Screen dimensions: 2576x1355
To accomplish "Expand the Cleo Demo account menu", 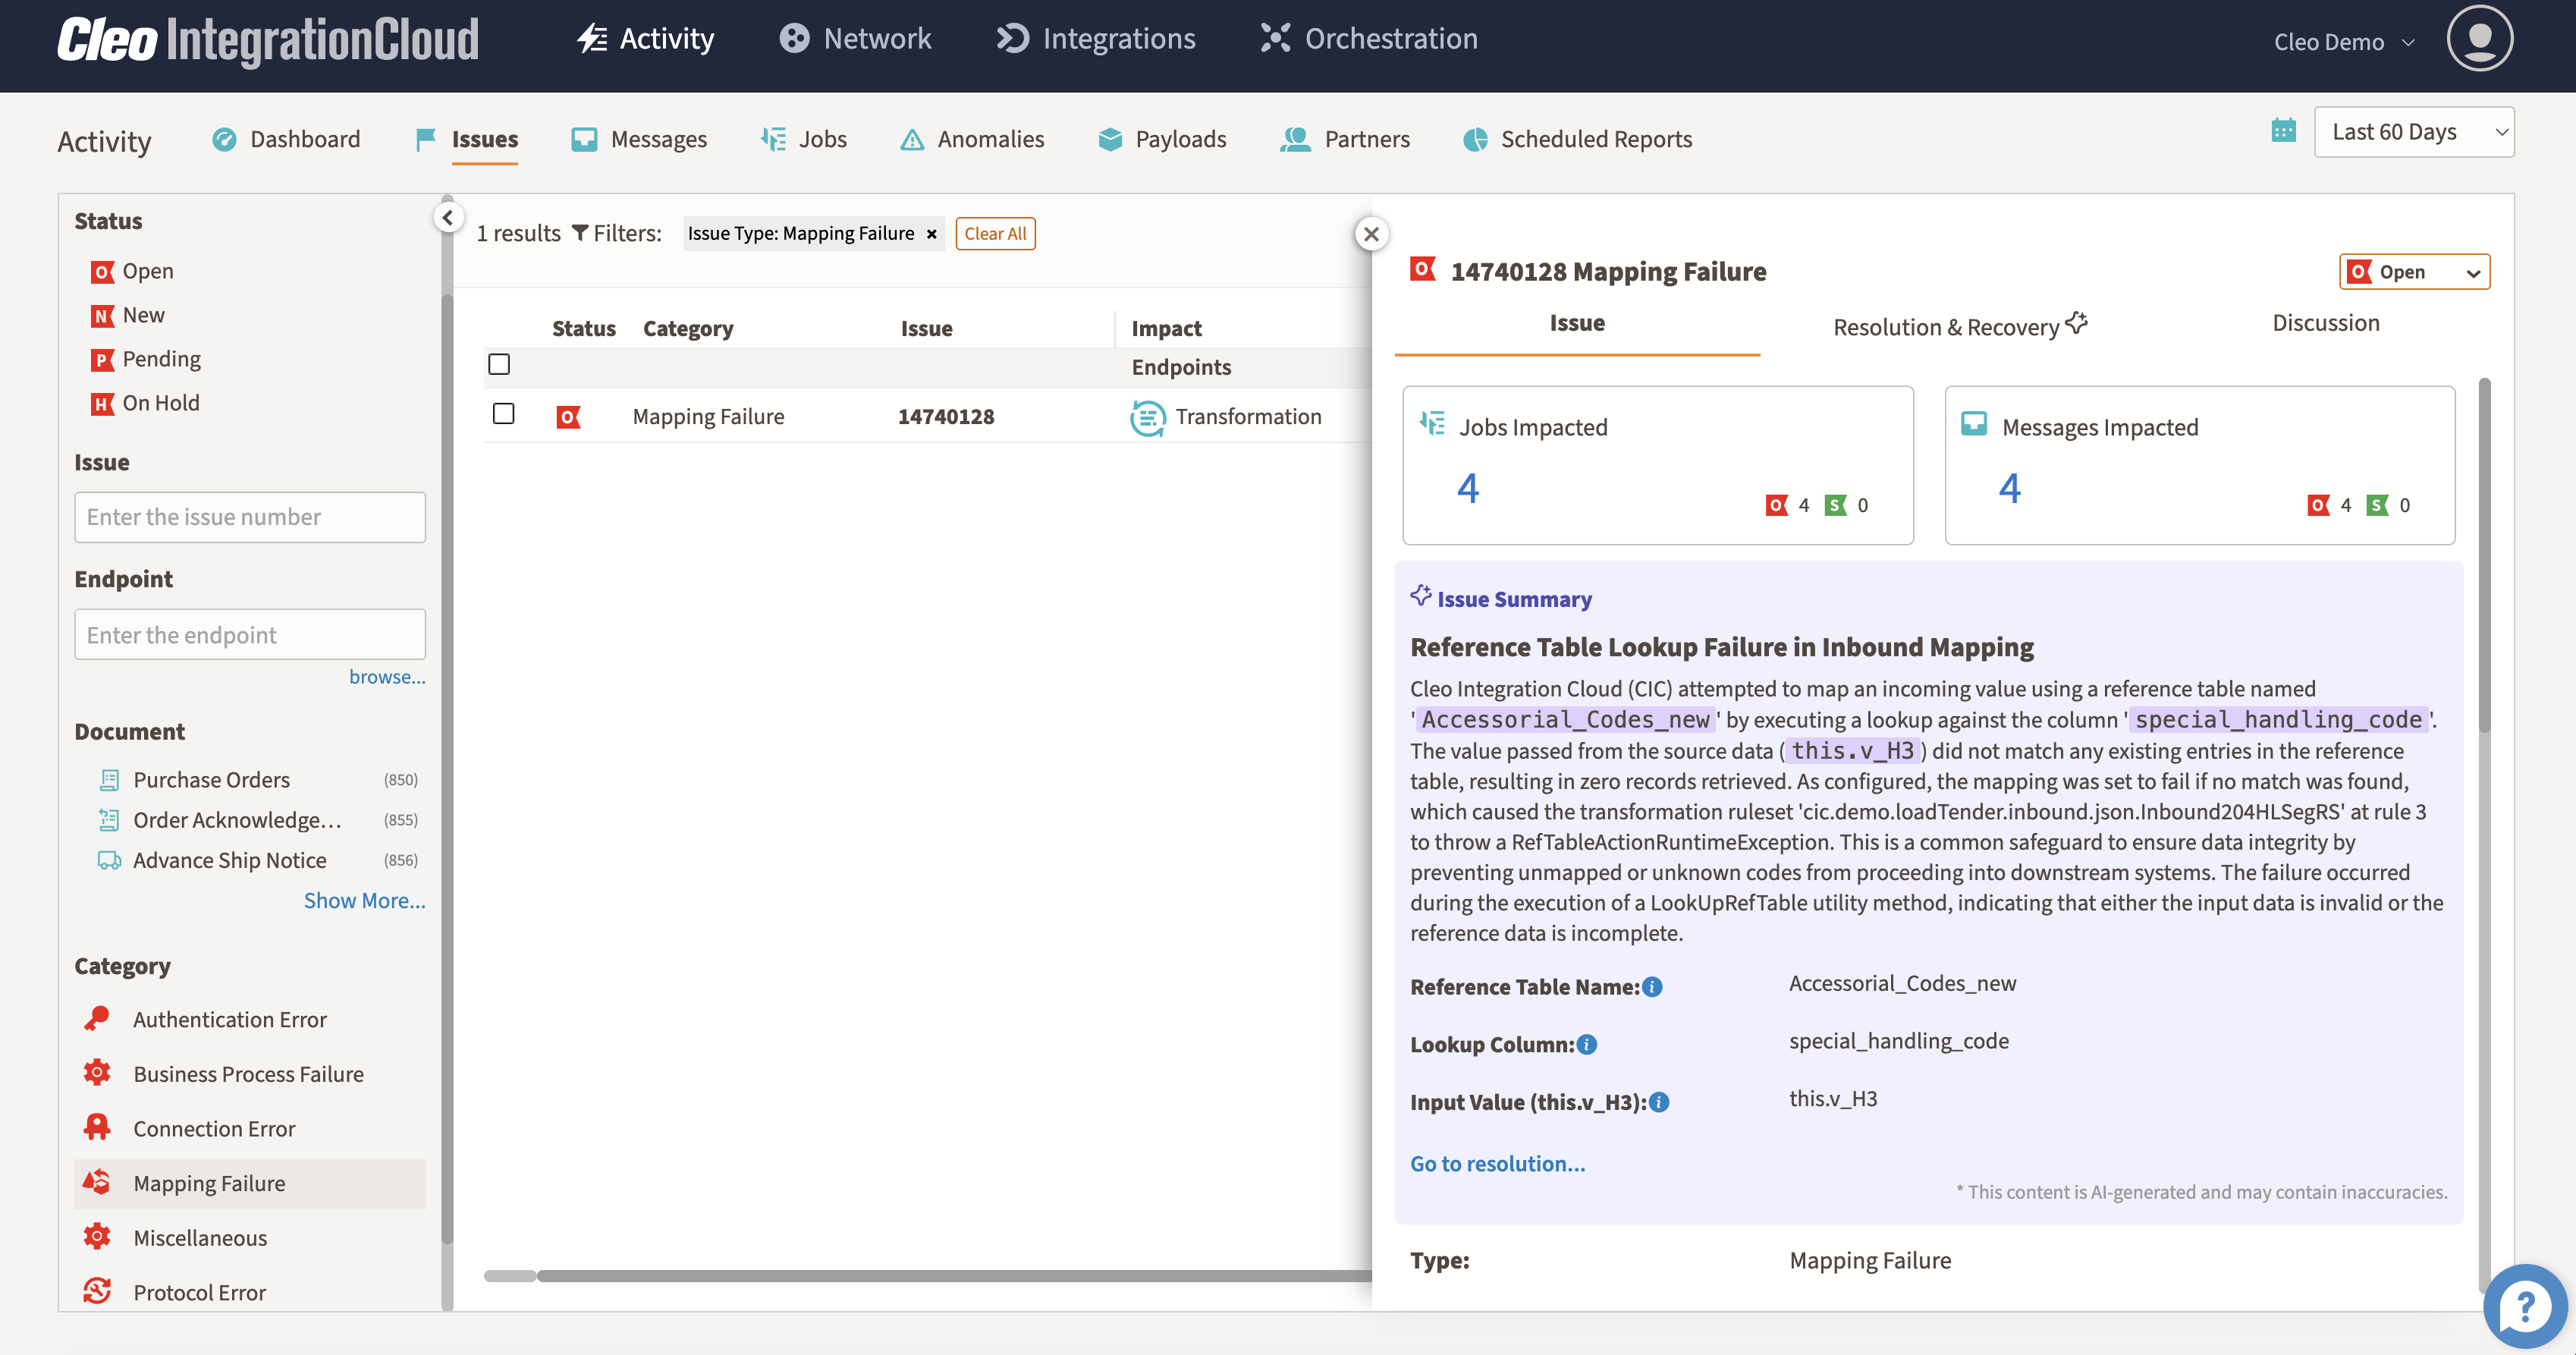I will click(2344, 42).
